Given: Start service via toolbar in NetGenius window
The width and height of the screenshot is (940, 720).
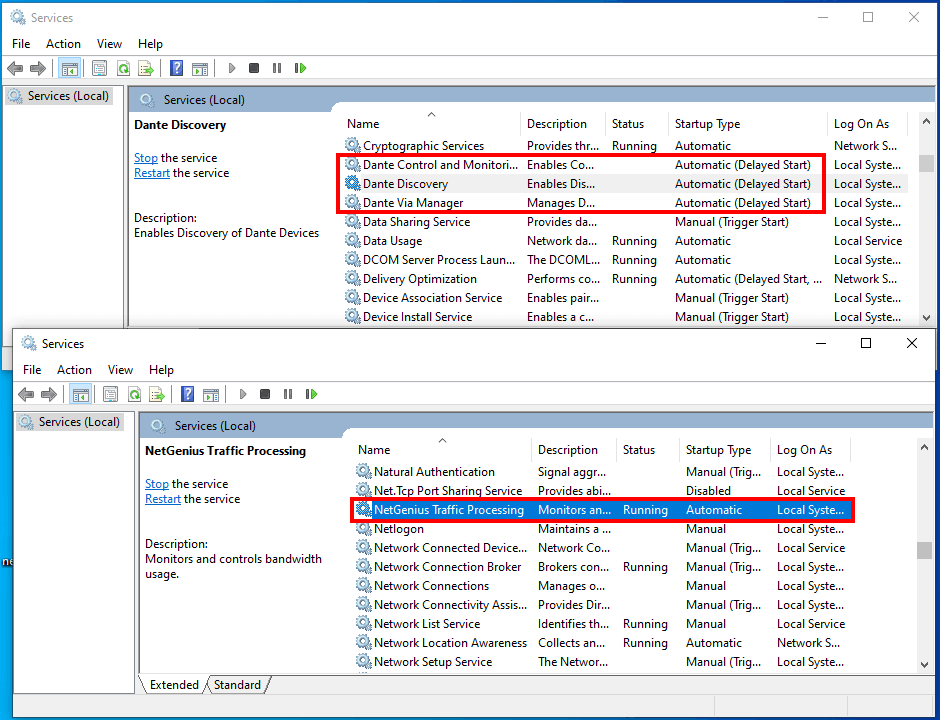Looking at the screenshot, I should point(243,394).
